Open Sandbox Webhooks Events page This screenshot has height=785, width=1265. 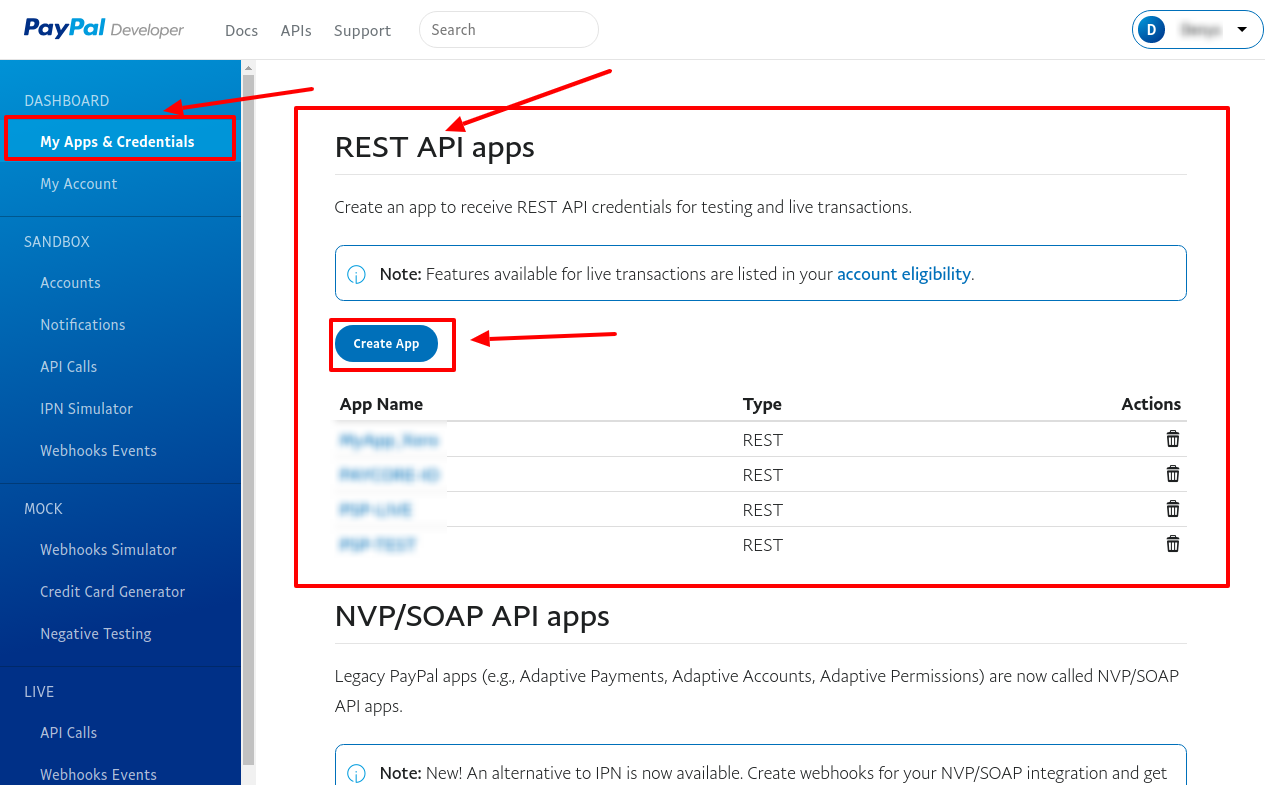(x=99, y=451)
